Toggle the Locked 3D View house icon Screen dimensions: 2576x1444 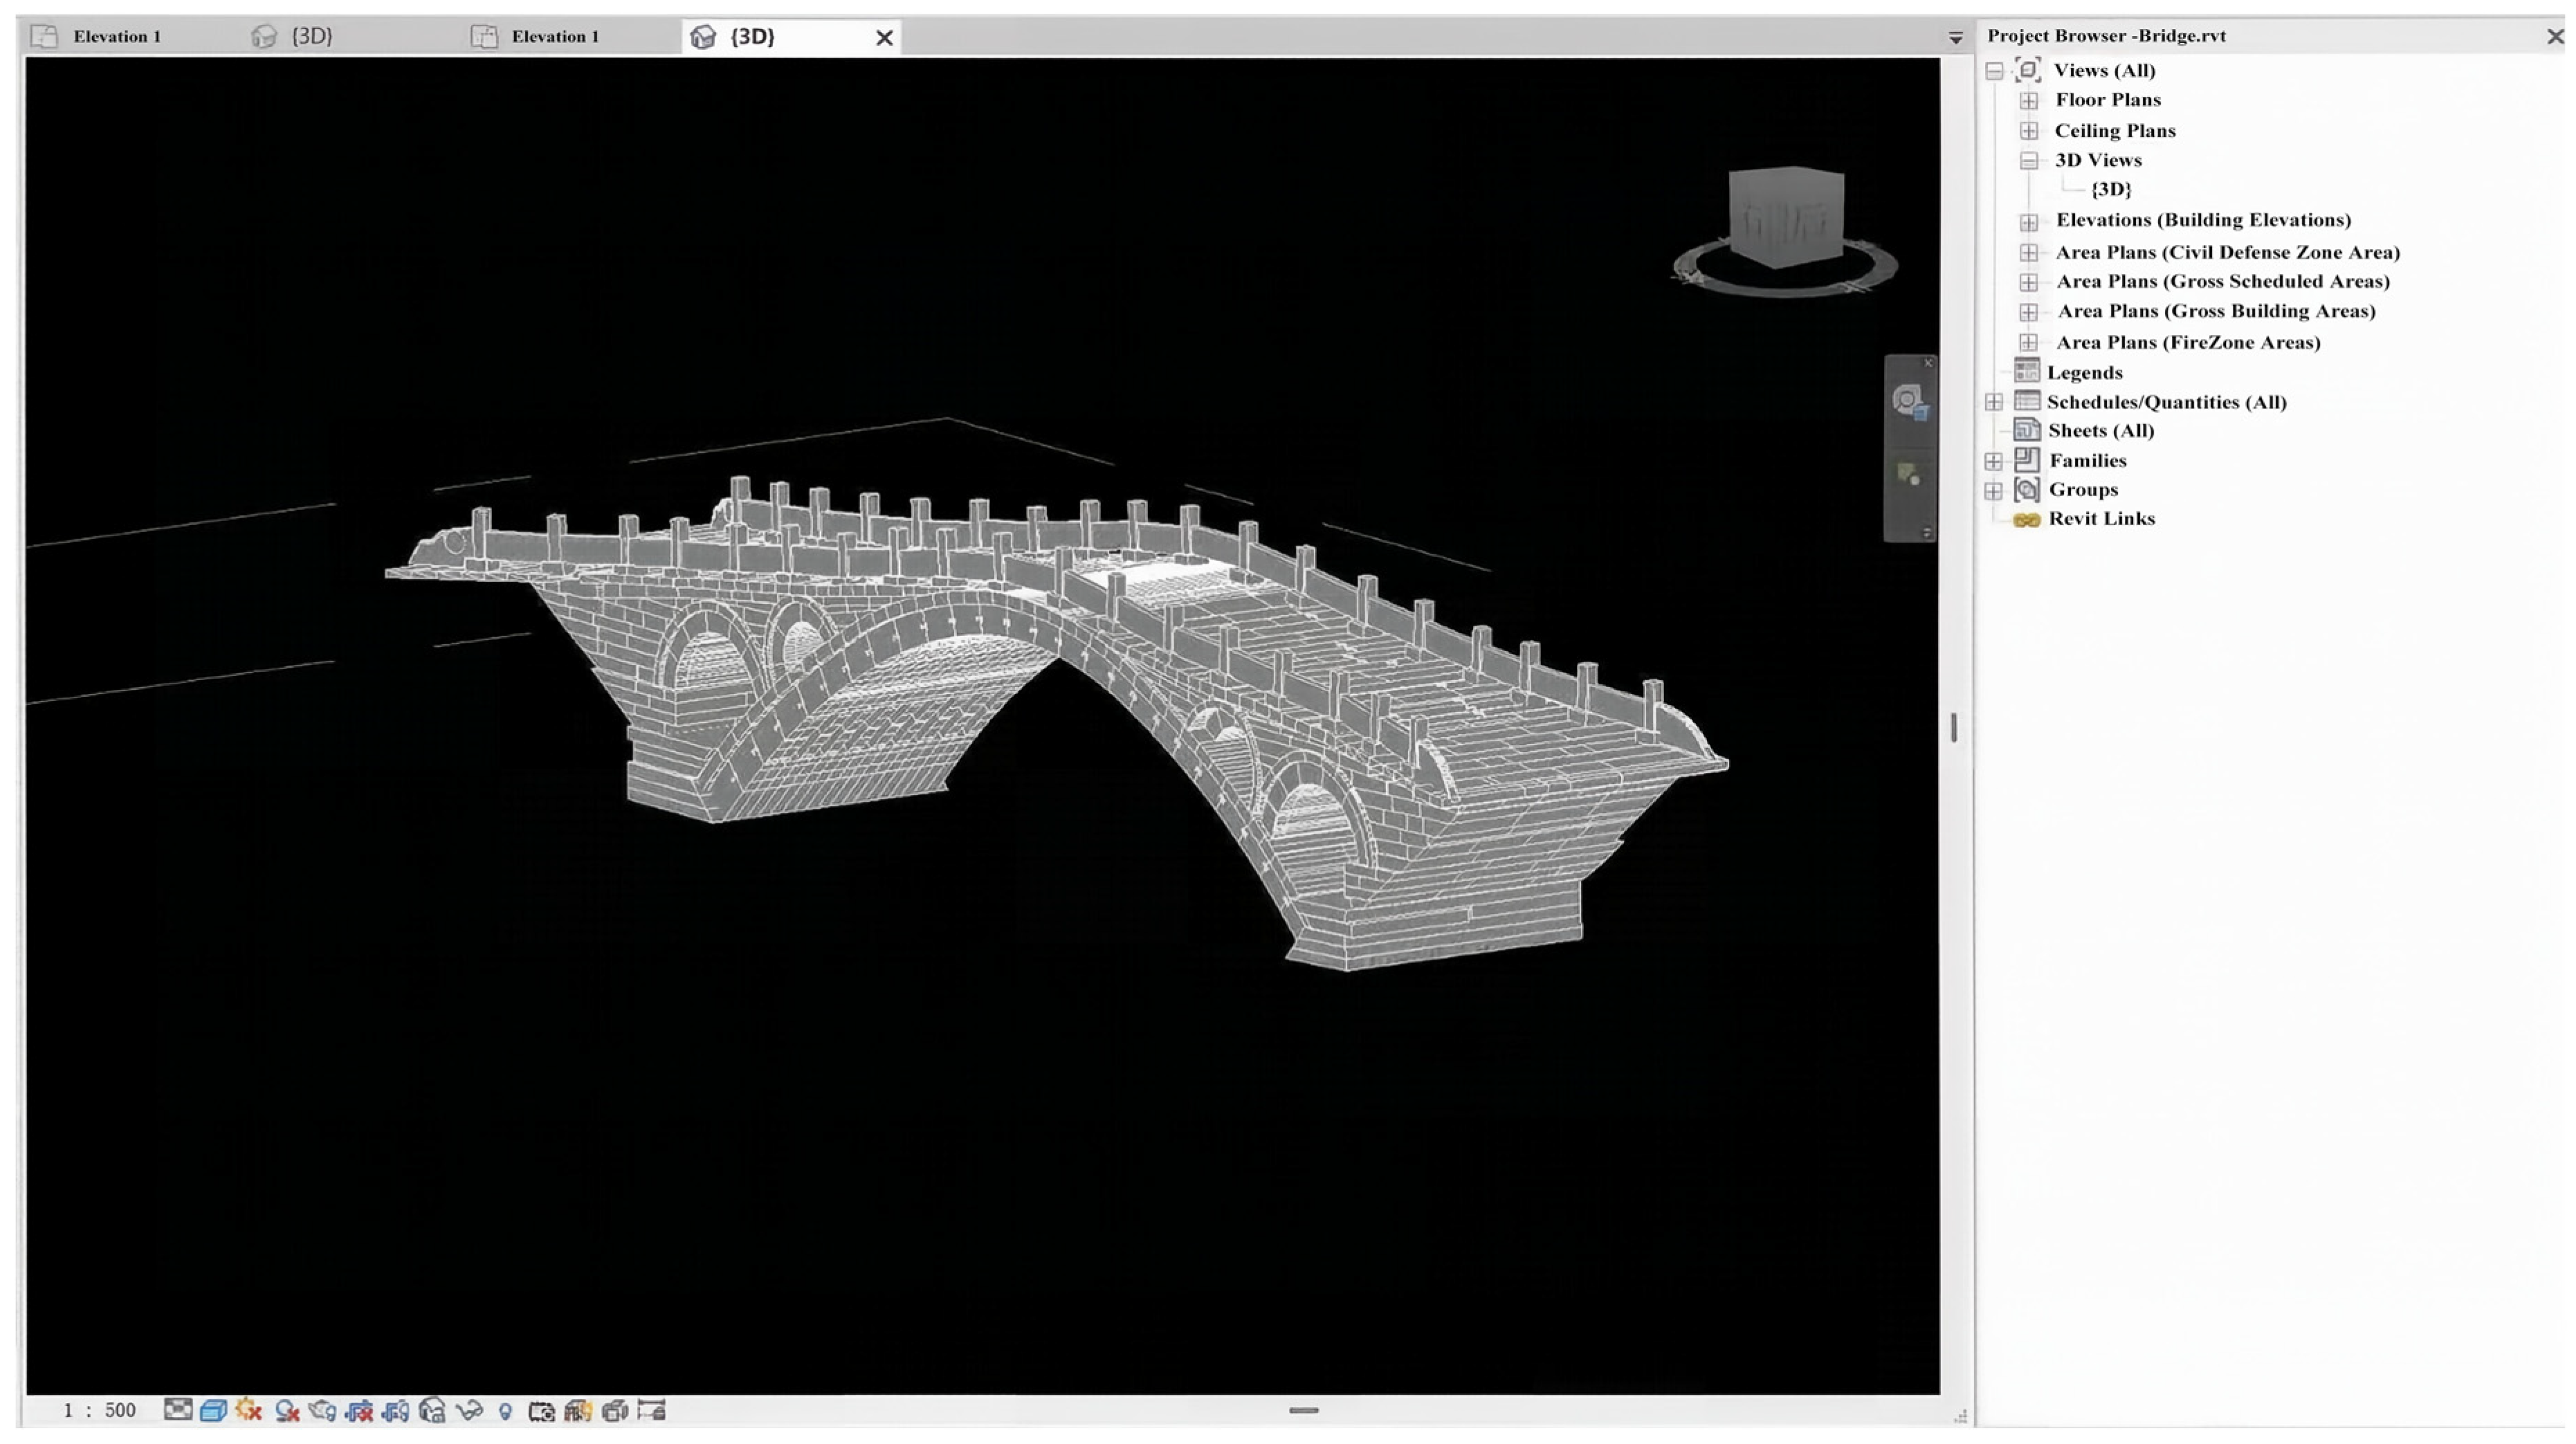(432, 1410)
